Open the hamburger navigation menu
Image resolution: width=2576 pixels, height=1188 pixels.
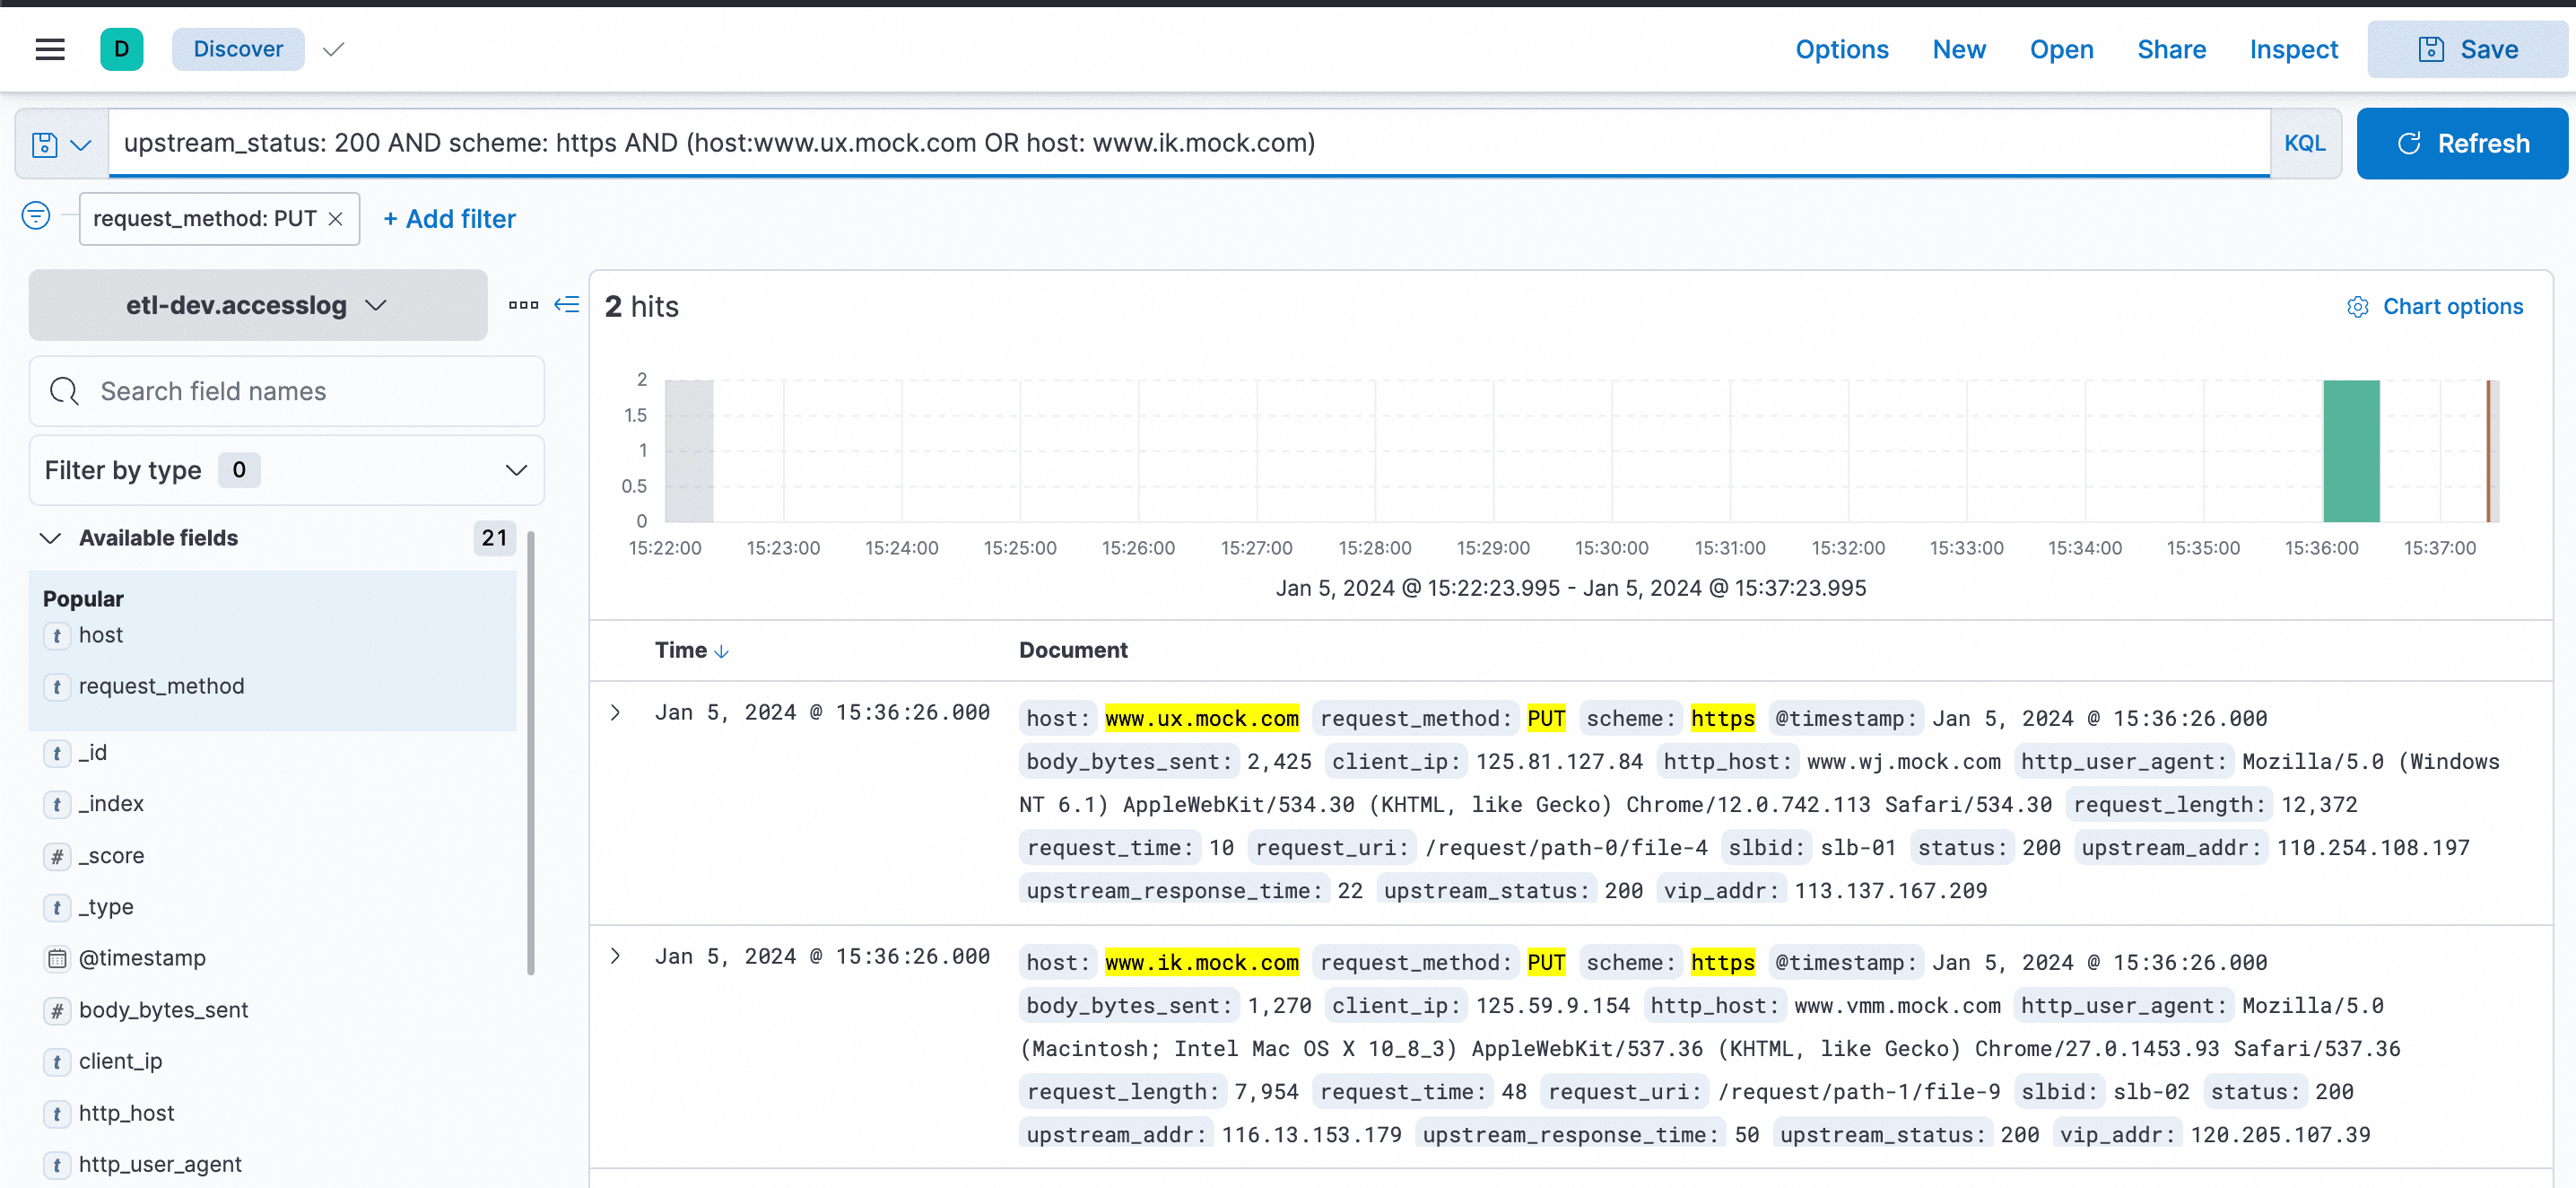click(50, 49)
